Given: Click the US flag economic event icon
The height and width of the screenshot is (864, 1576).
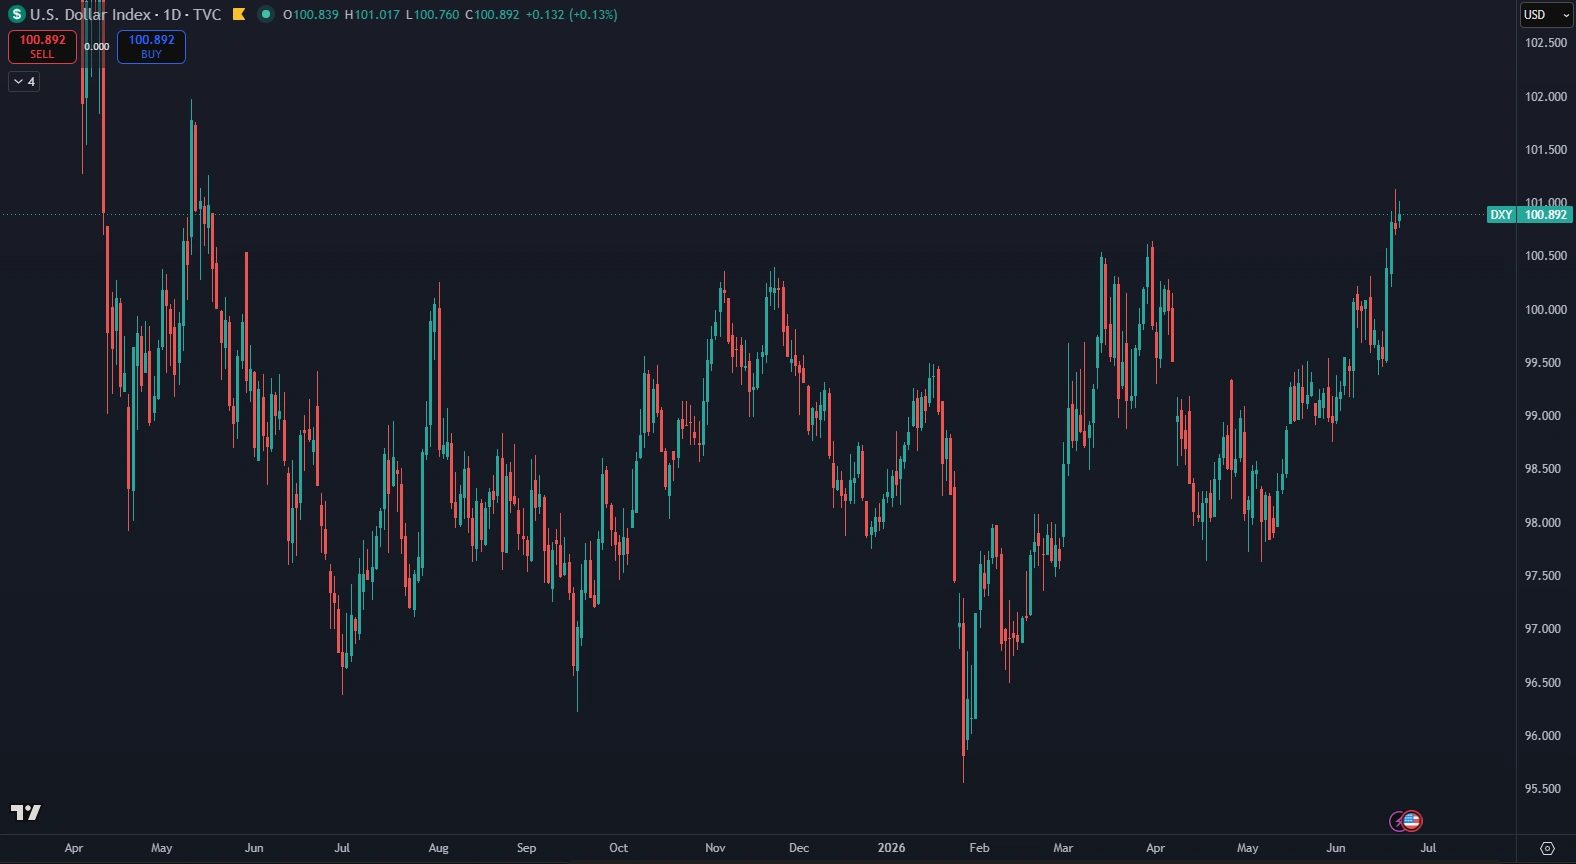Looking at the screenshot, I should coord(1411,821).
